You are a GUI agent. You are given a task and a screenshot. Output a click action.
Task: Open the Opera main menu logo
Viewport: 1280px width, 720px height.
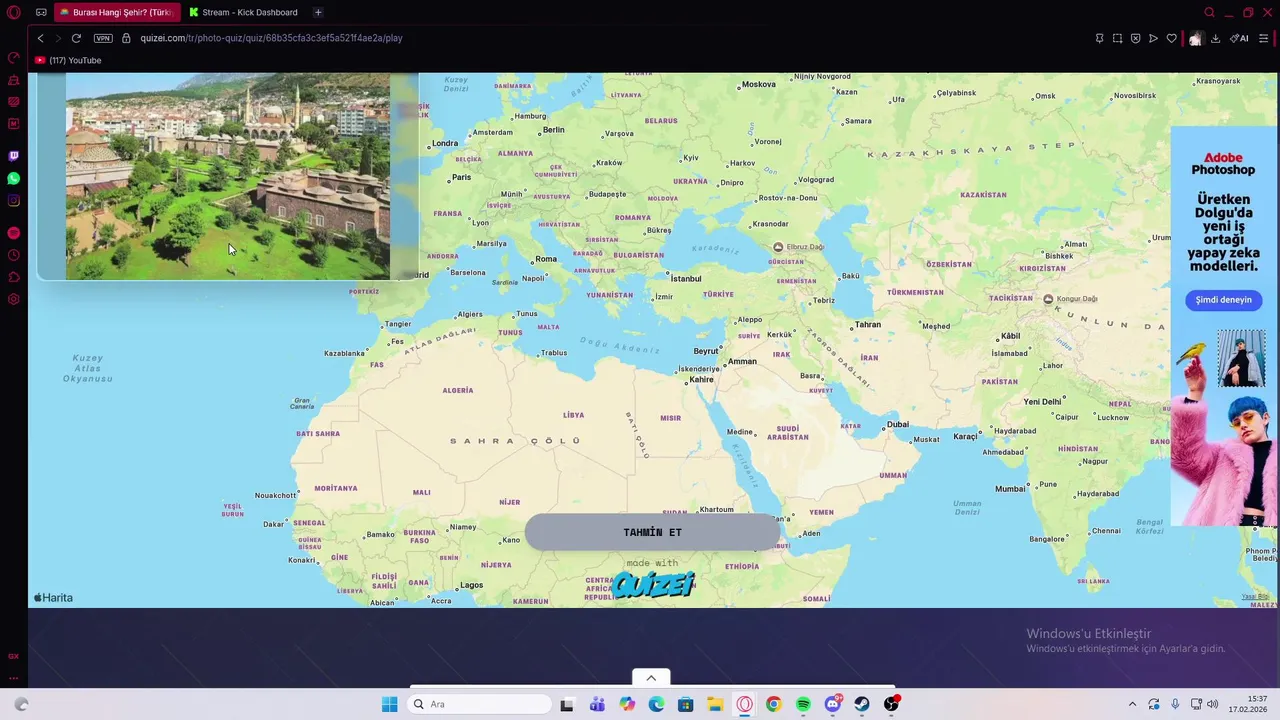[x=13, y=12]
